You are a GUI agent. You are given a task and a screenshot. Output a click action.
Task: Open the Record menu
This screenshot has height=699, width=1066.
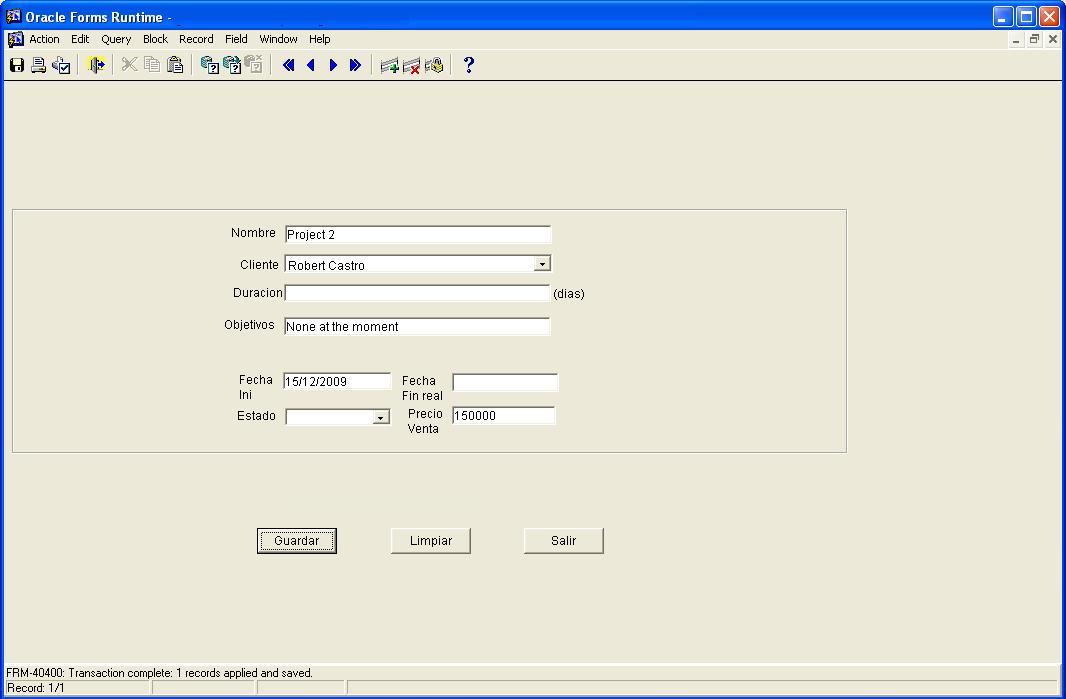coord(196,39)
